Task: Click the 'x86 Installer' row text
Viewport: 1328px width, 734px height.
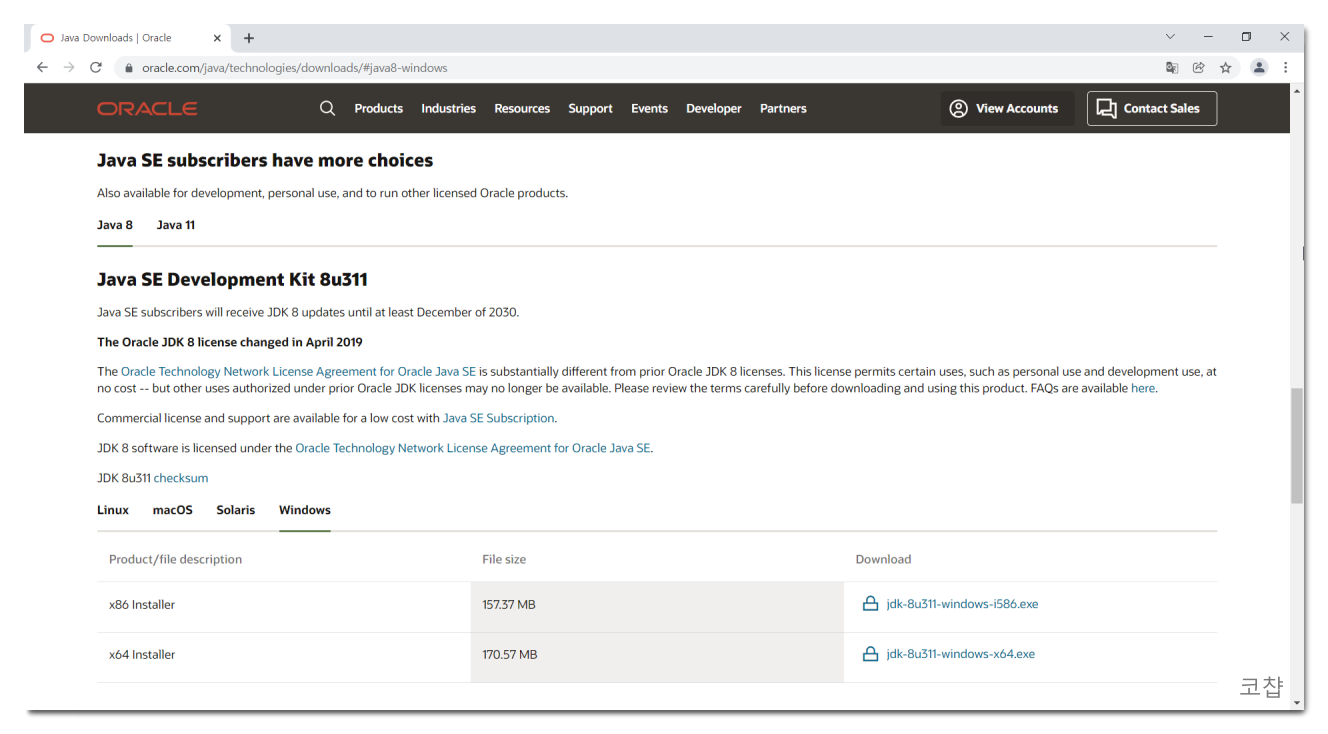Action: click(x=142, y=604)
